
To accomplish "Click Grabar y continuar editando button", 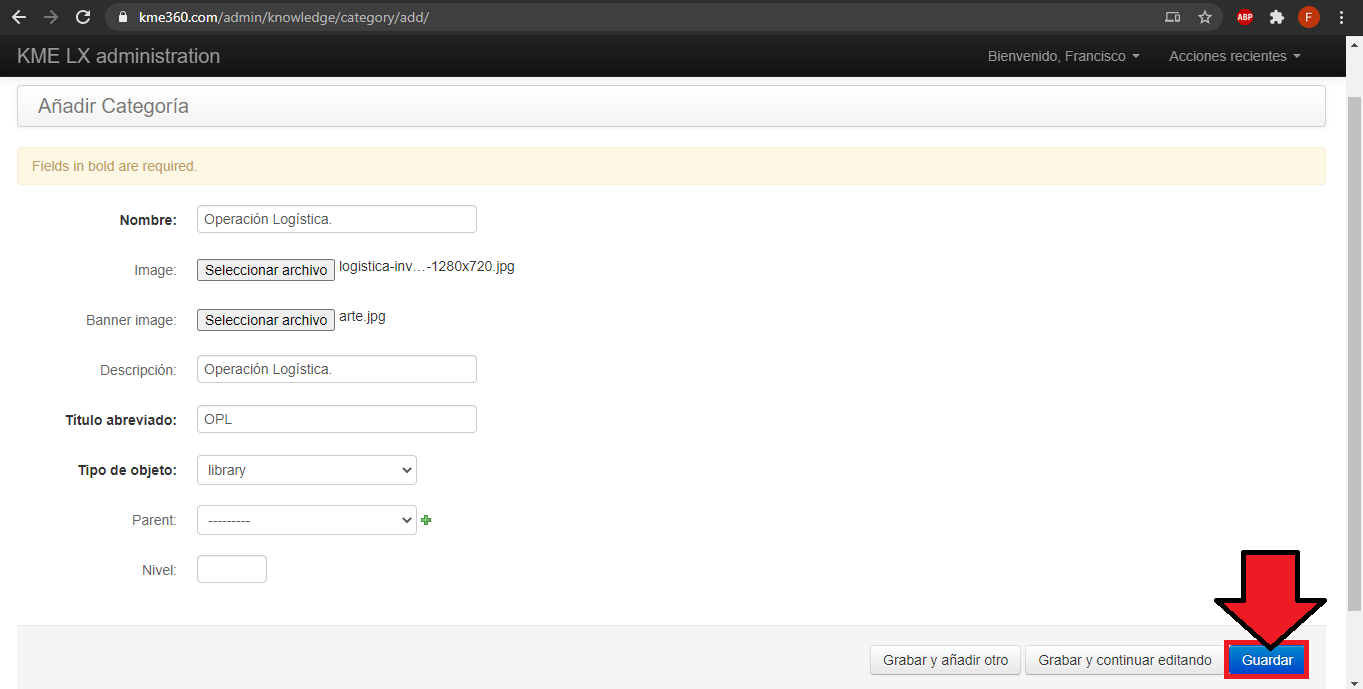I will click(1125, 660).
